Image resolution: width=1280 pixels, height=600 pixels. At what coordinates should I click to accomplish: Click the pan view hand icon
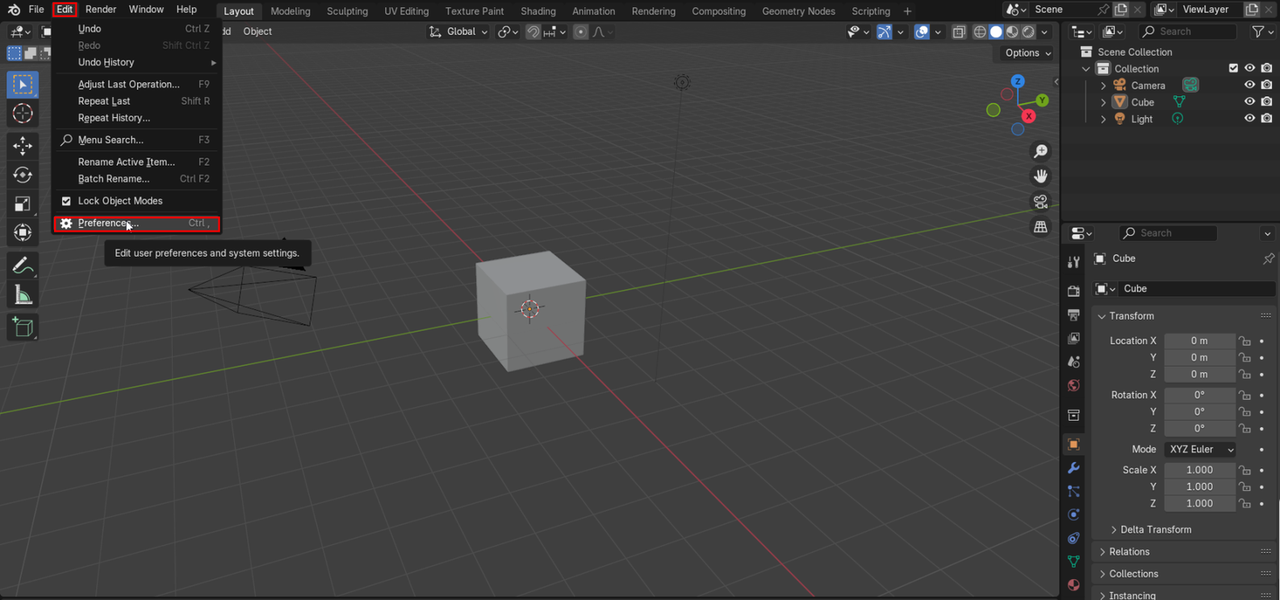pos(1040,176)
